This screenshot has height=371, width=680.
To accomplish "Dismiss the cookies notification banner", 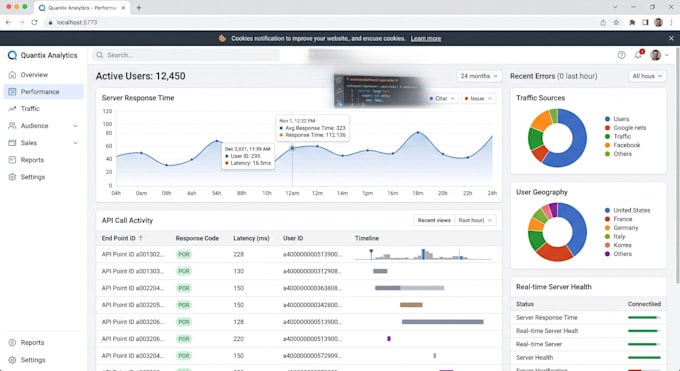I will pos(671,38).
